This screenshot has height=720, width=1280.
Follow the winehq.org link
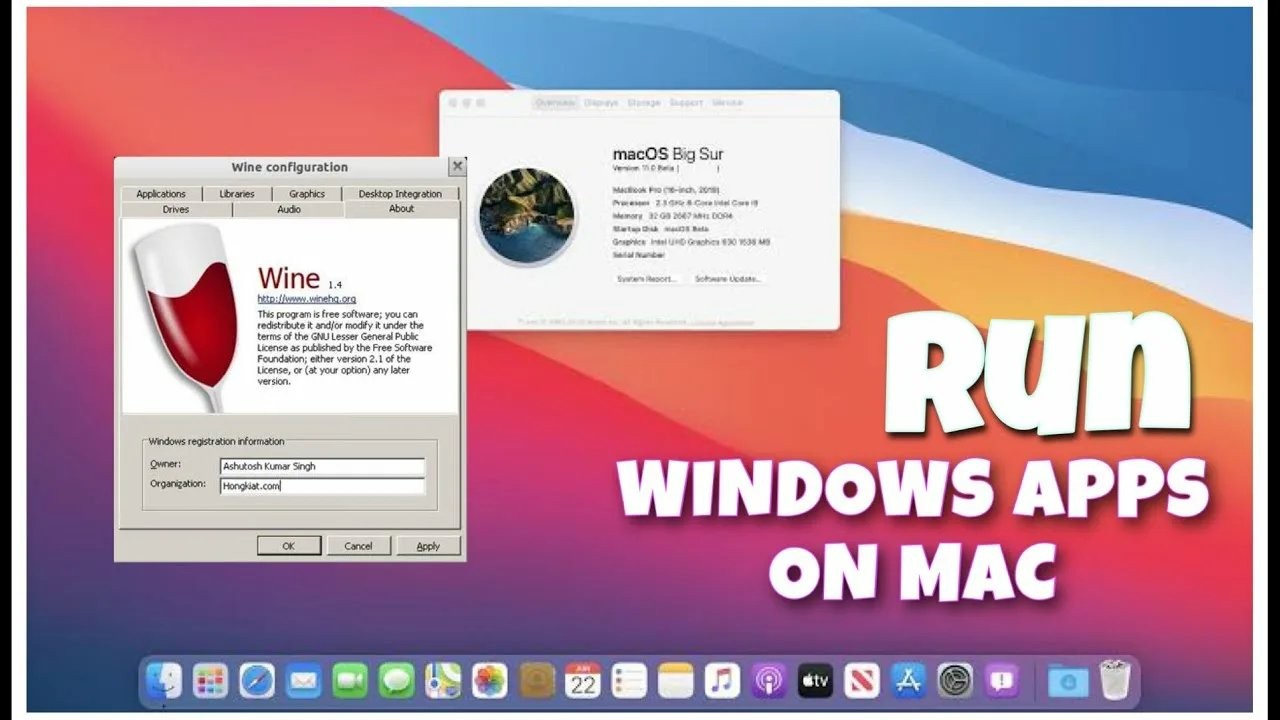point(307,299)
